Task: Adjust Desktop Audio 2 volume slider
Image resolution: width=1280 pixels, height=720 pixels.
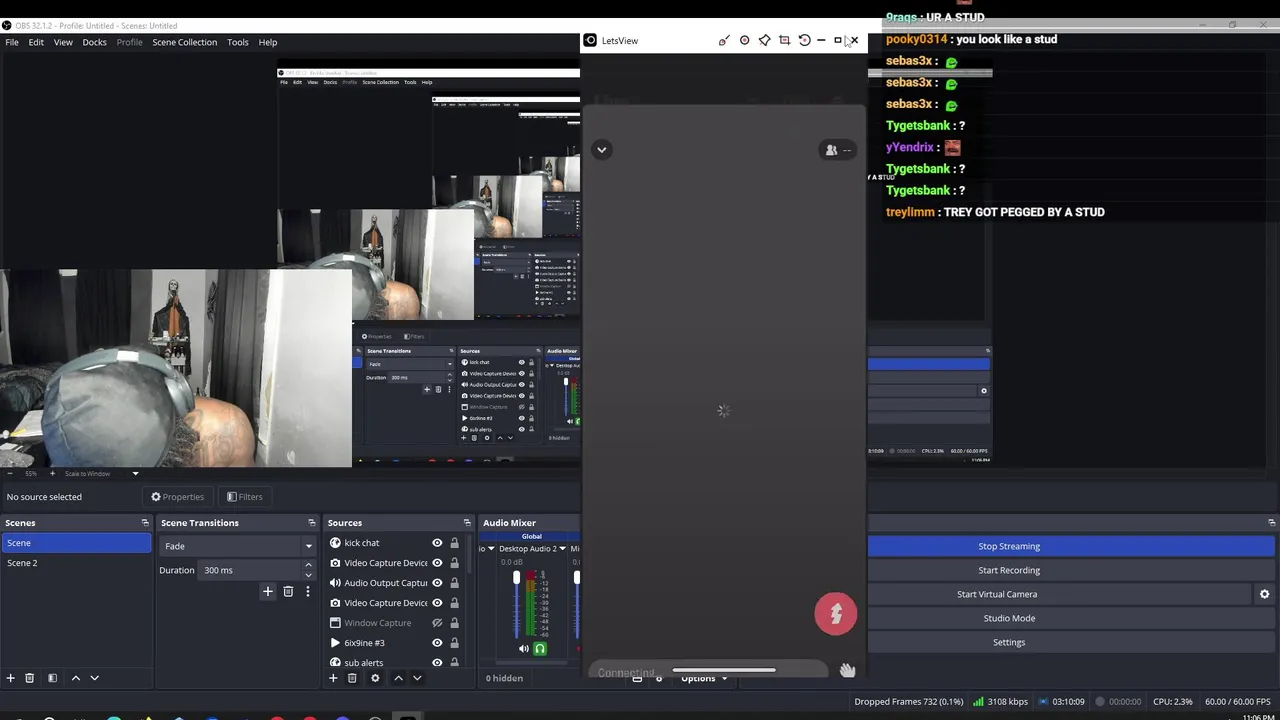Action: tap(516, 578)
